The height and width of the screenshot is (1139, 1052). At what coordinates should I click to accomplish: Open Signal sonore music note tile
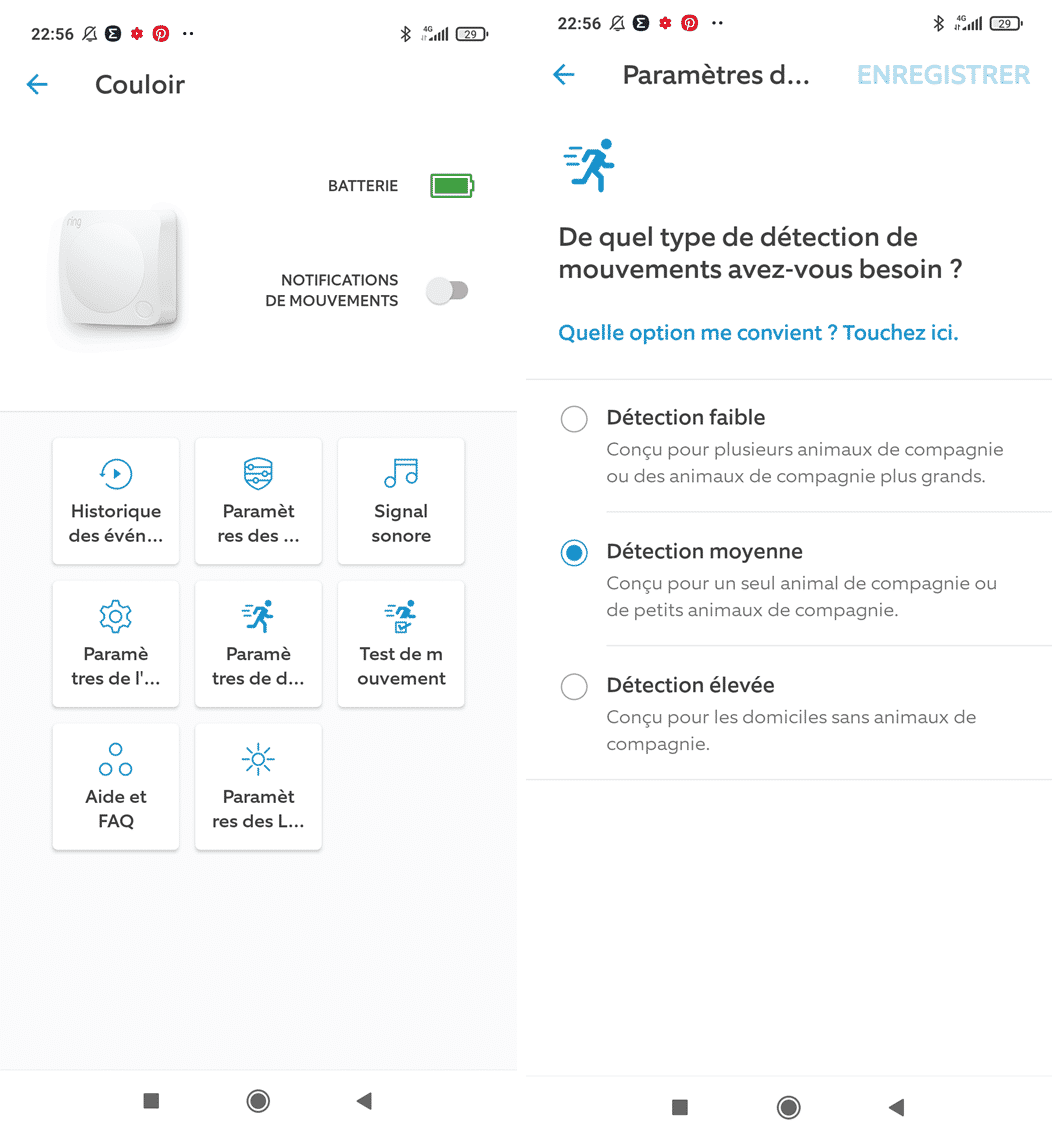(401, 501)
